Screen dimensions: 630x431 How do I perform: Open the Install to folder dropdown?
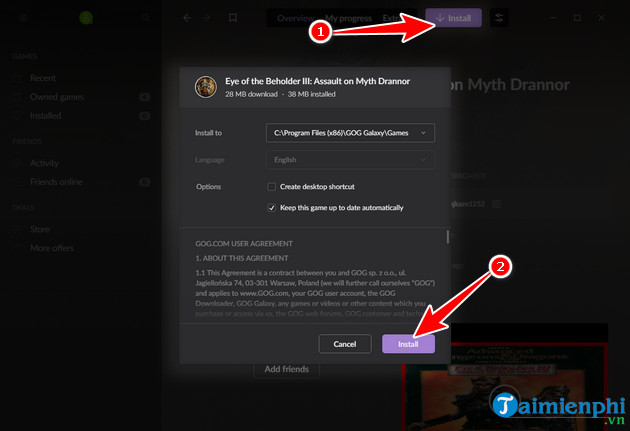click(x=350, y=133)
